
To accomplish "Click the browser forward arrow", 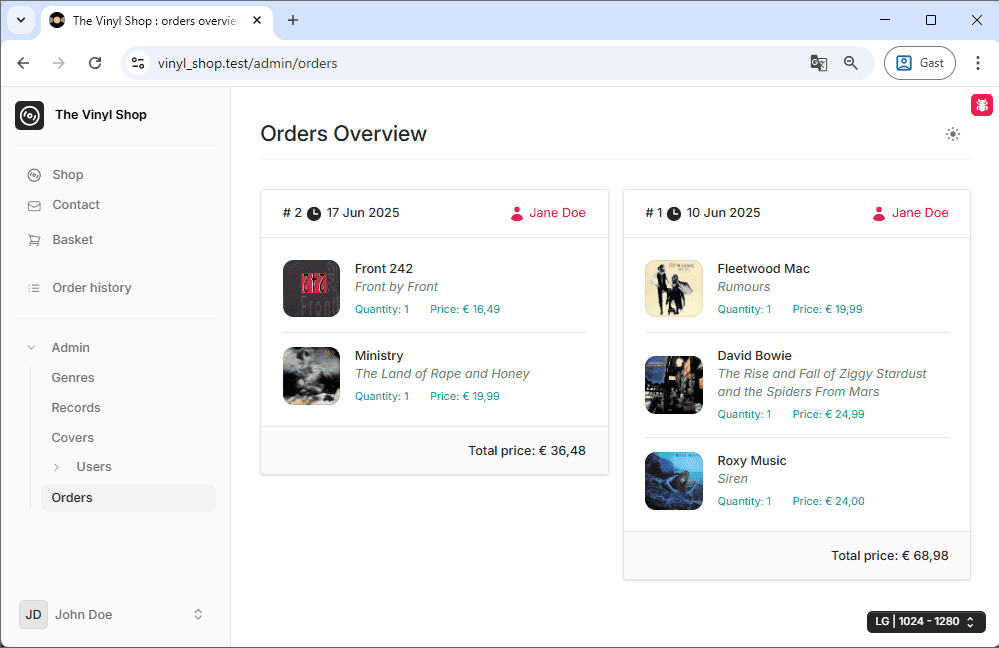I will [59, 63].
